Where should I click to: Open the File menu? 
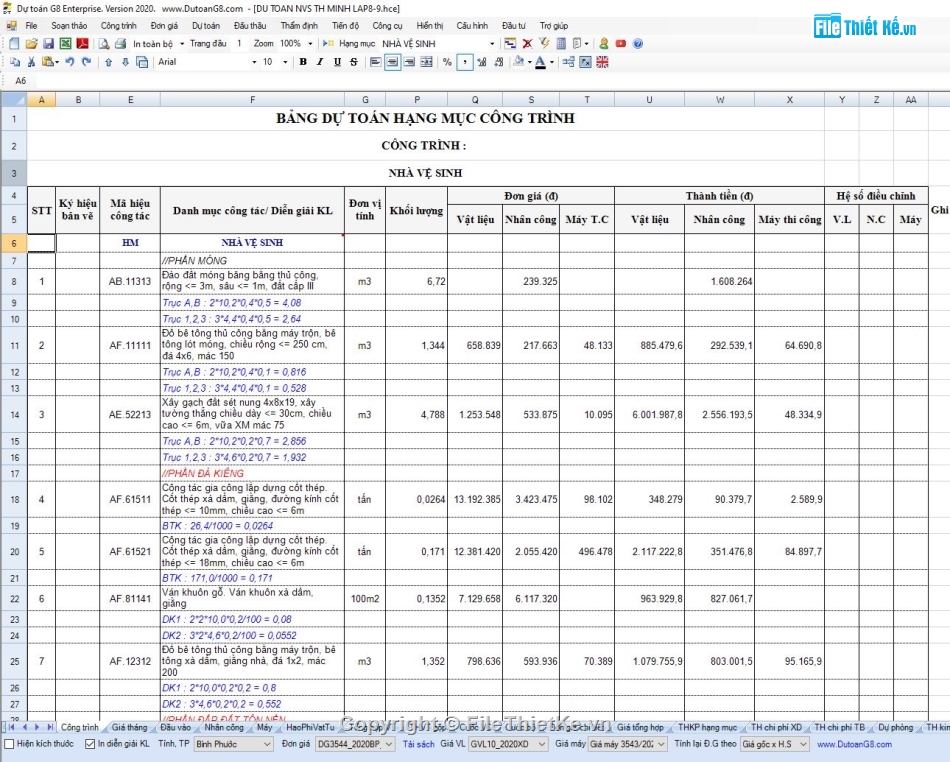point(32,25)
